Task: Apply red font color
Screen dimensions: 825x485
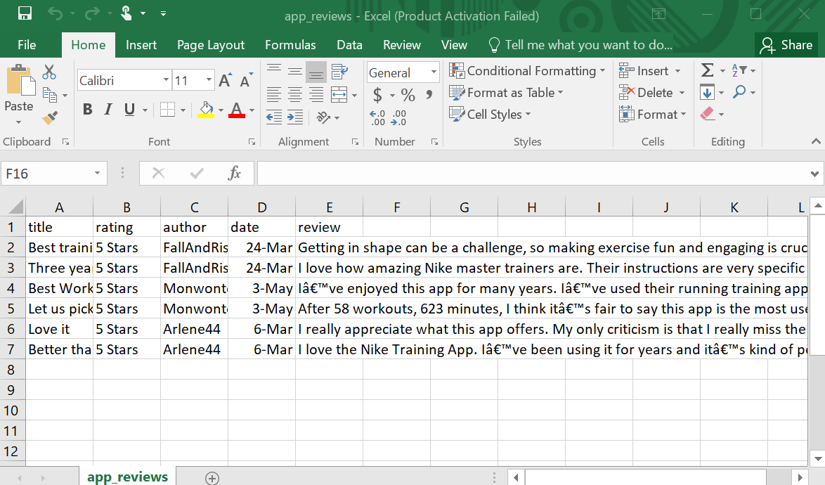Action: coord(237,109)
